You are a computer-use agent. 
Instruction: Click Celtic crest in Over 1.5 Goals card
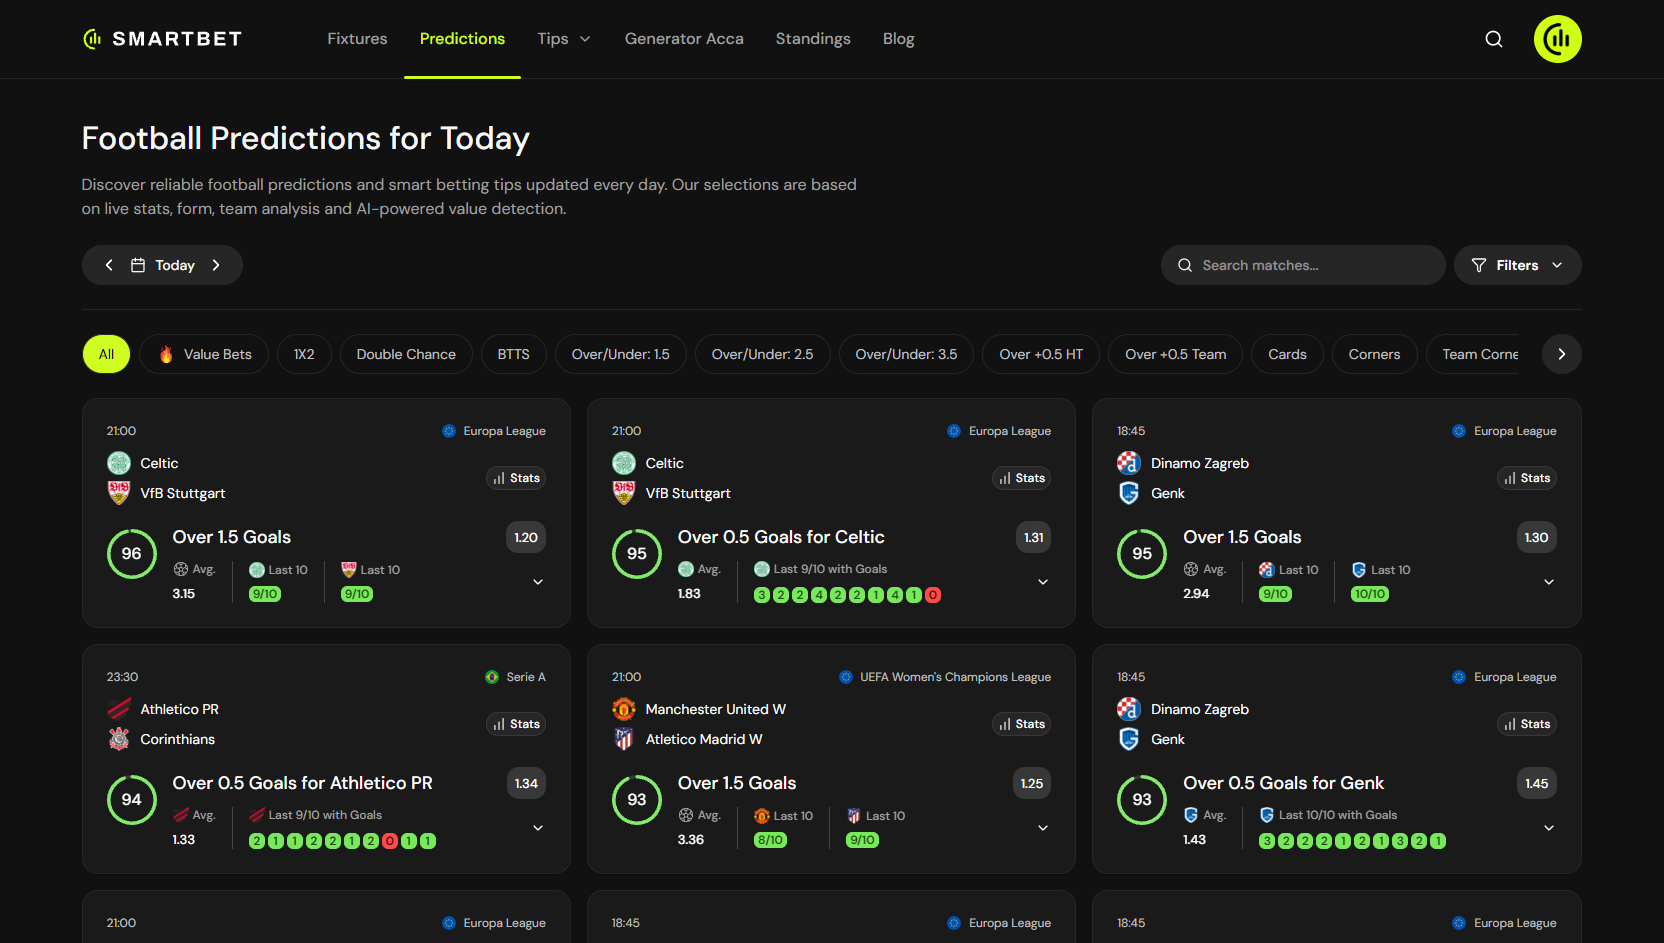[119, 463]
